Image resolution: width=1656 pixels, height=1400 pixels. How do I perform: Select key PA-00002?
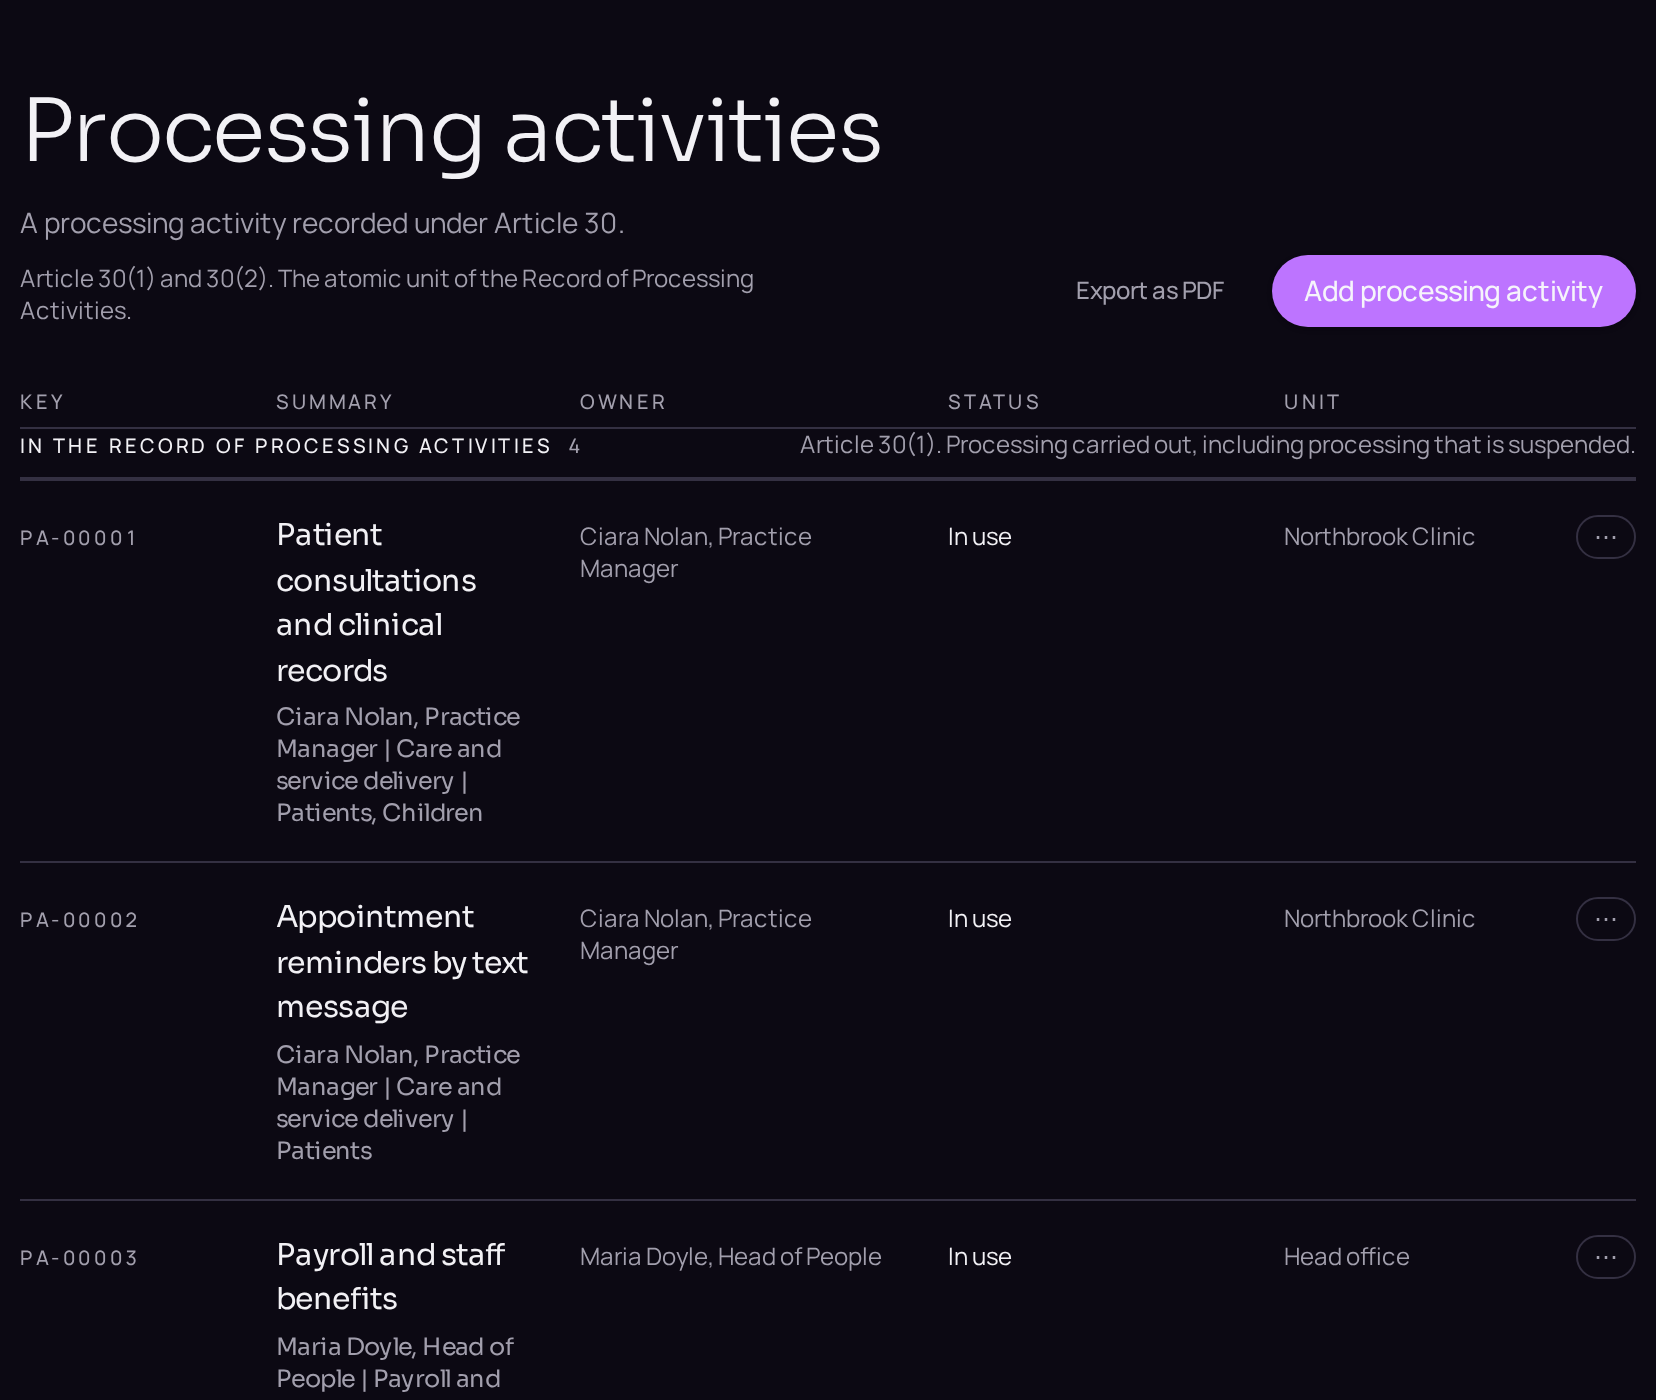[78, 920]
